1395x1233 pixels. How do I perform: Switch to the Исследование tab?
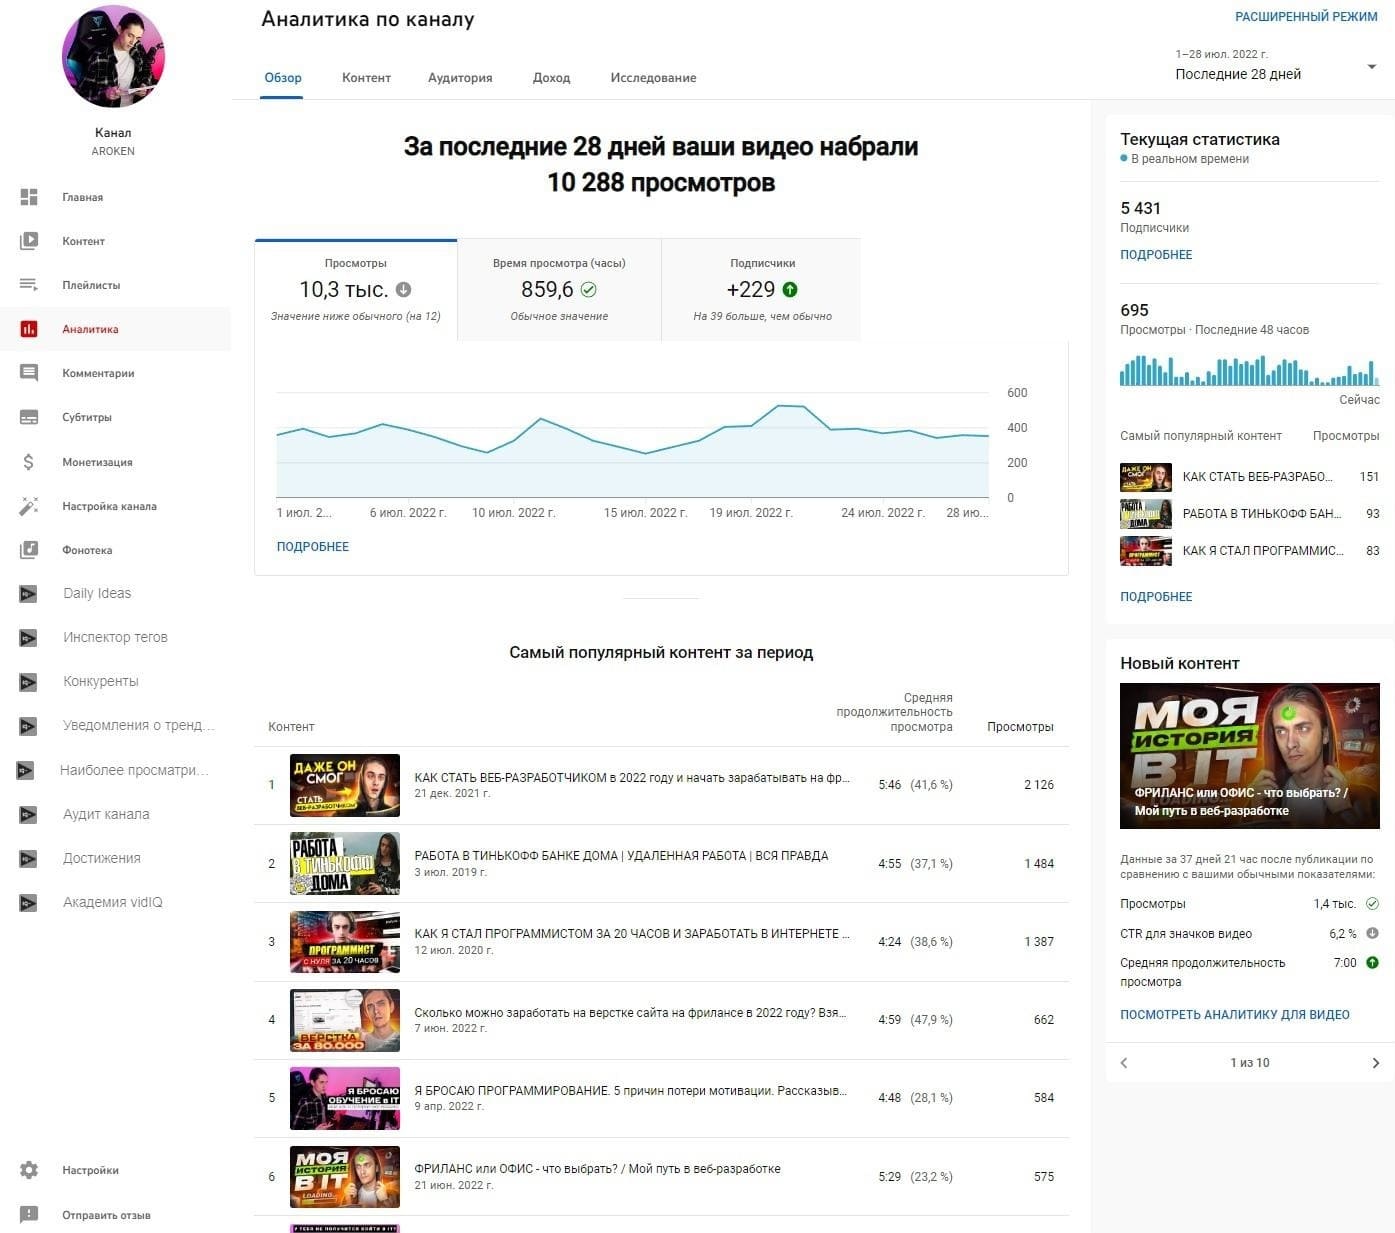[653, 78]
